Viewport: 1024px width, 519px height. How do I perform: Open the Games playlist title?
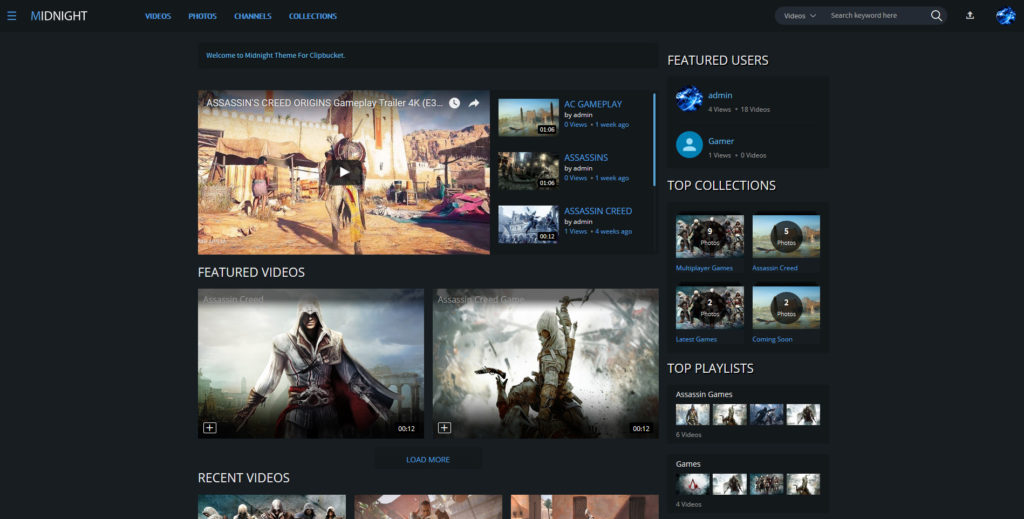coord(688,464)
